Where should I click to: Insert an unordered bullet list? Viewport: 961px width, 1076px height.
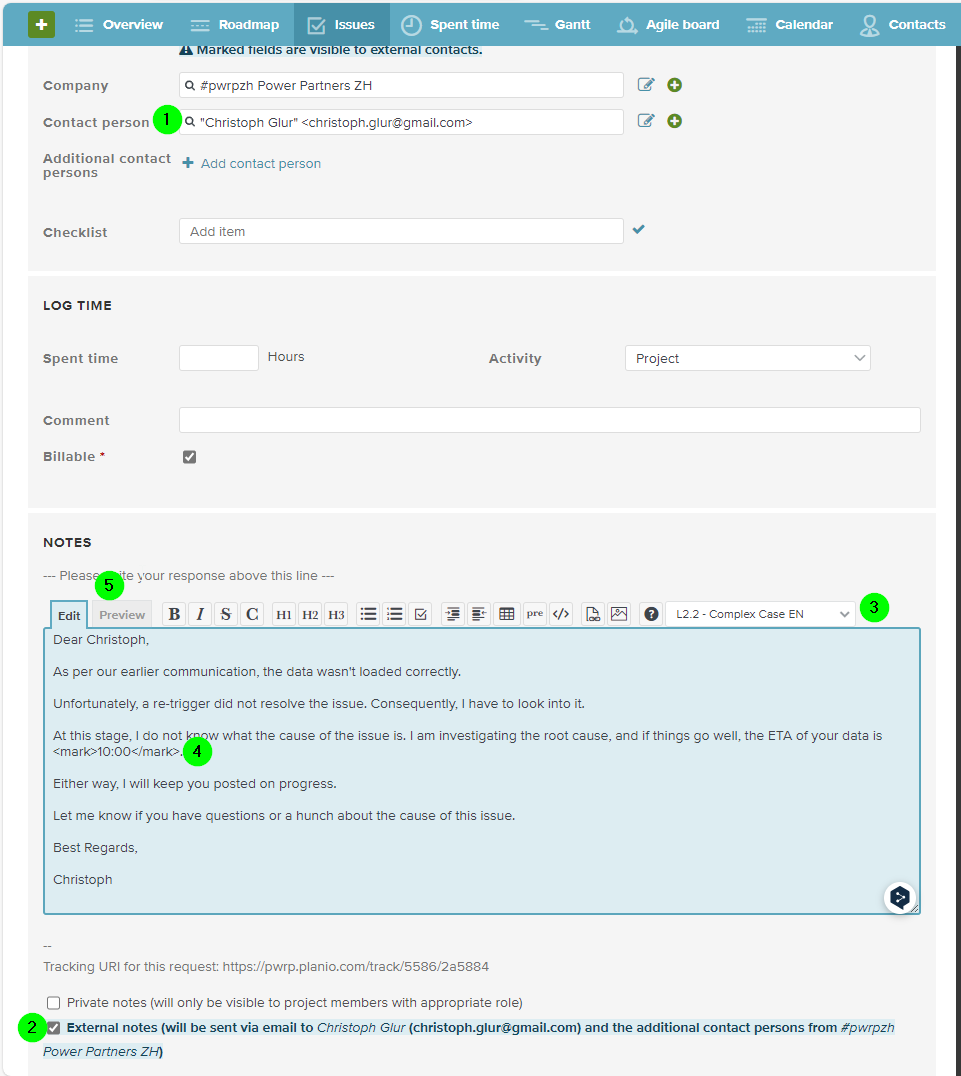[x=369, y=614]
